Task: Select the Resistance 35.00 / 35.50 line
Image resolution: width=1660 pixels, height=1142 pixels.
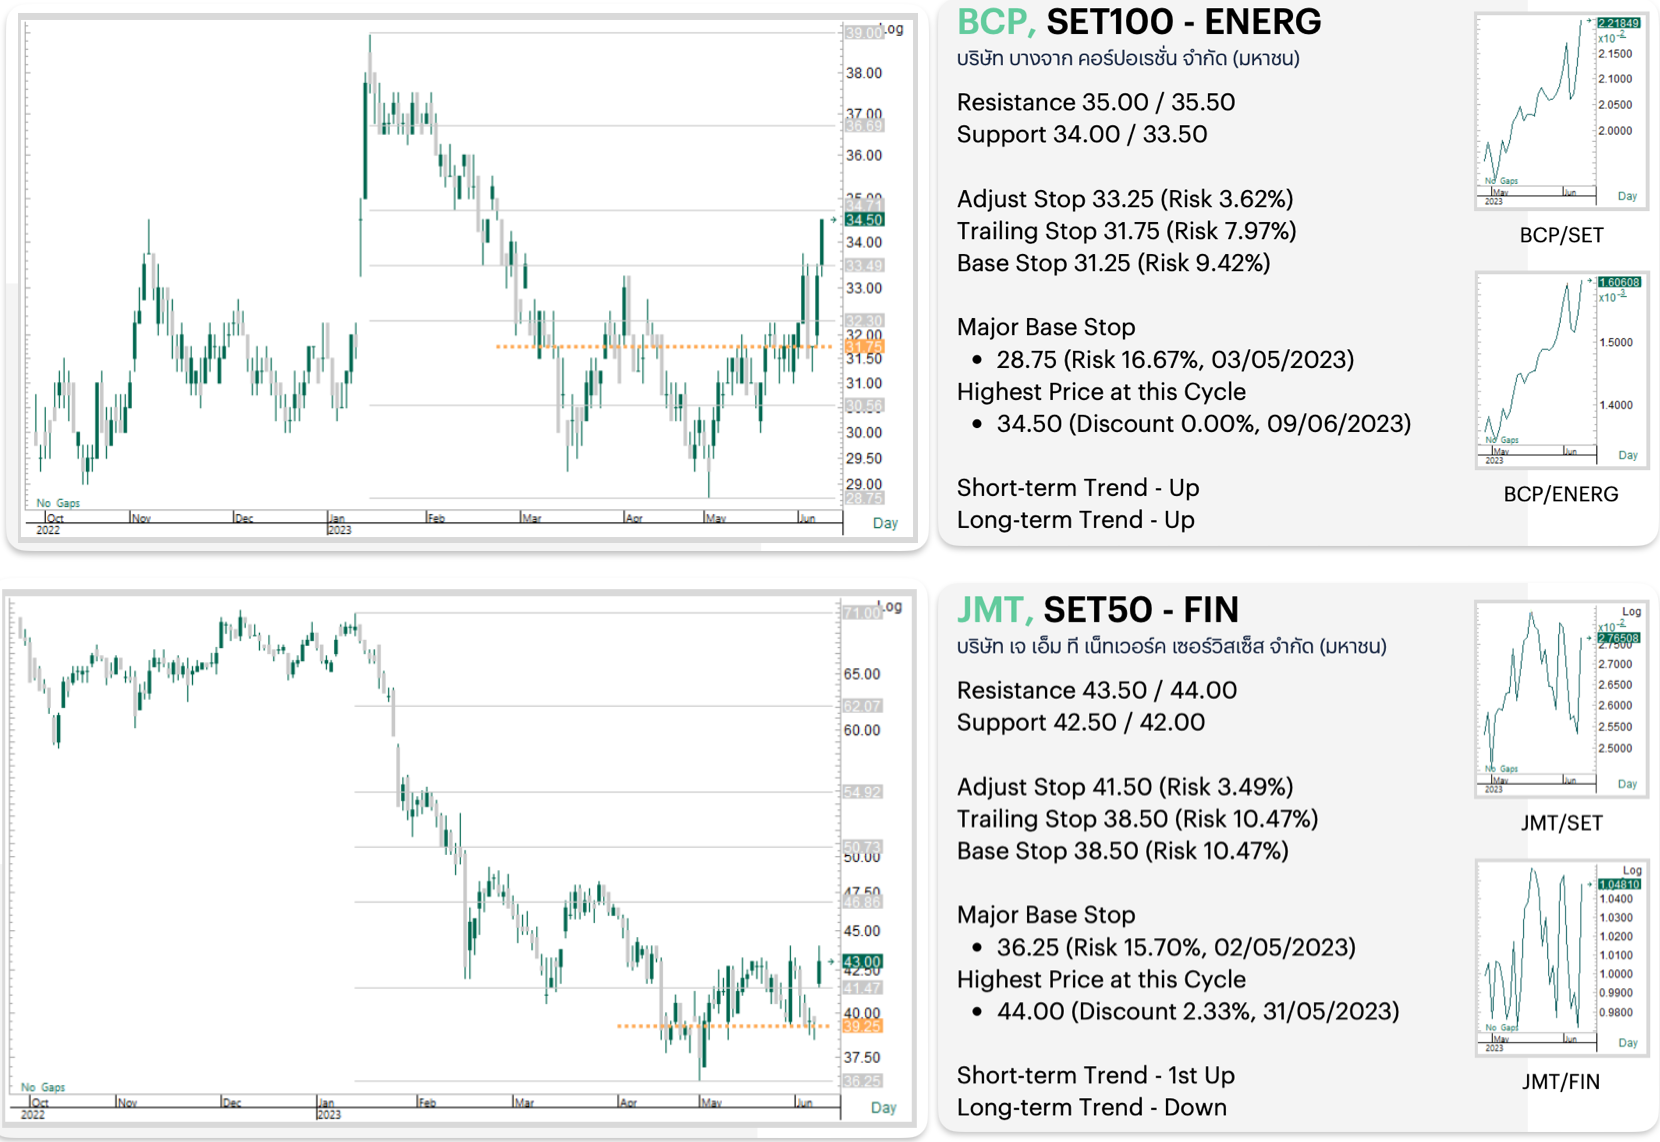Action: coord(1096,102)
